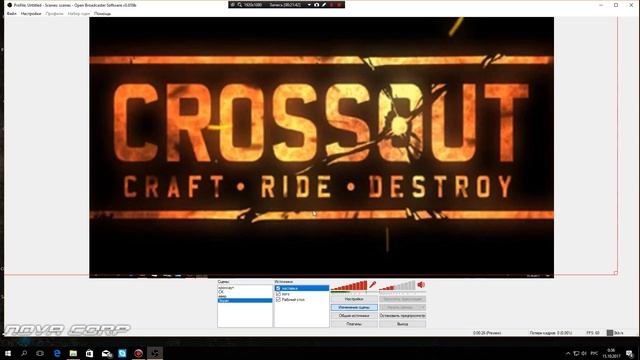Click the magnifier icon in the recorder bar
This screenshot has height=360, width=640.
(240, 4)
